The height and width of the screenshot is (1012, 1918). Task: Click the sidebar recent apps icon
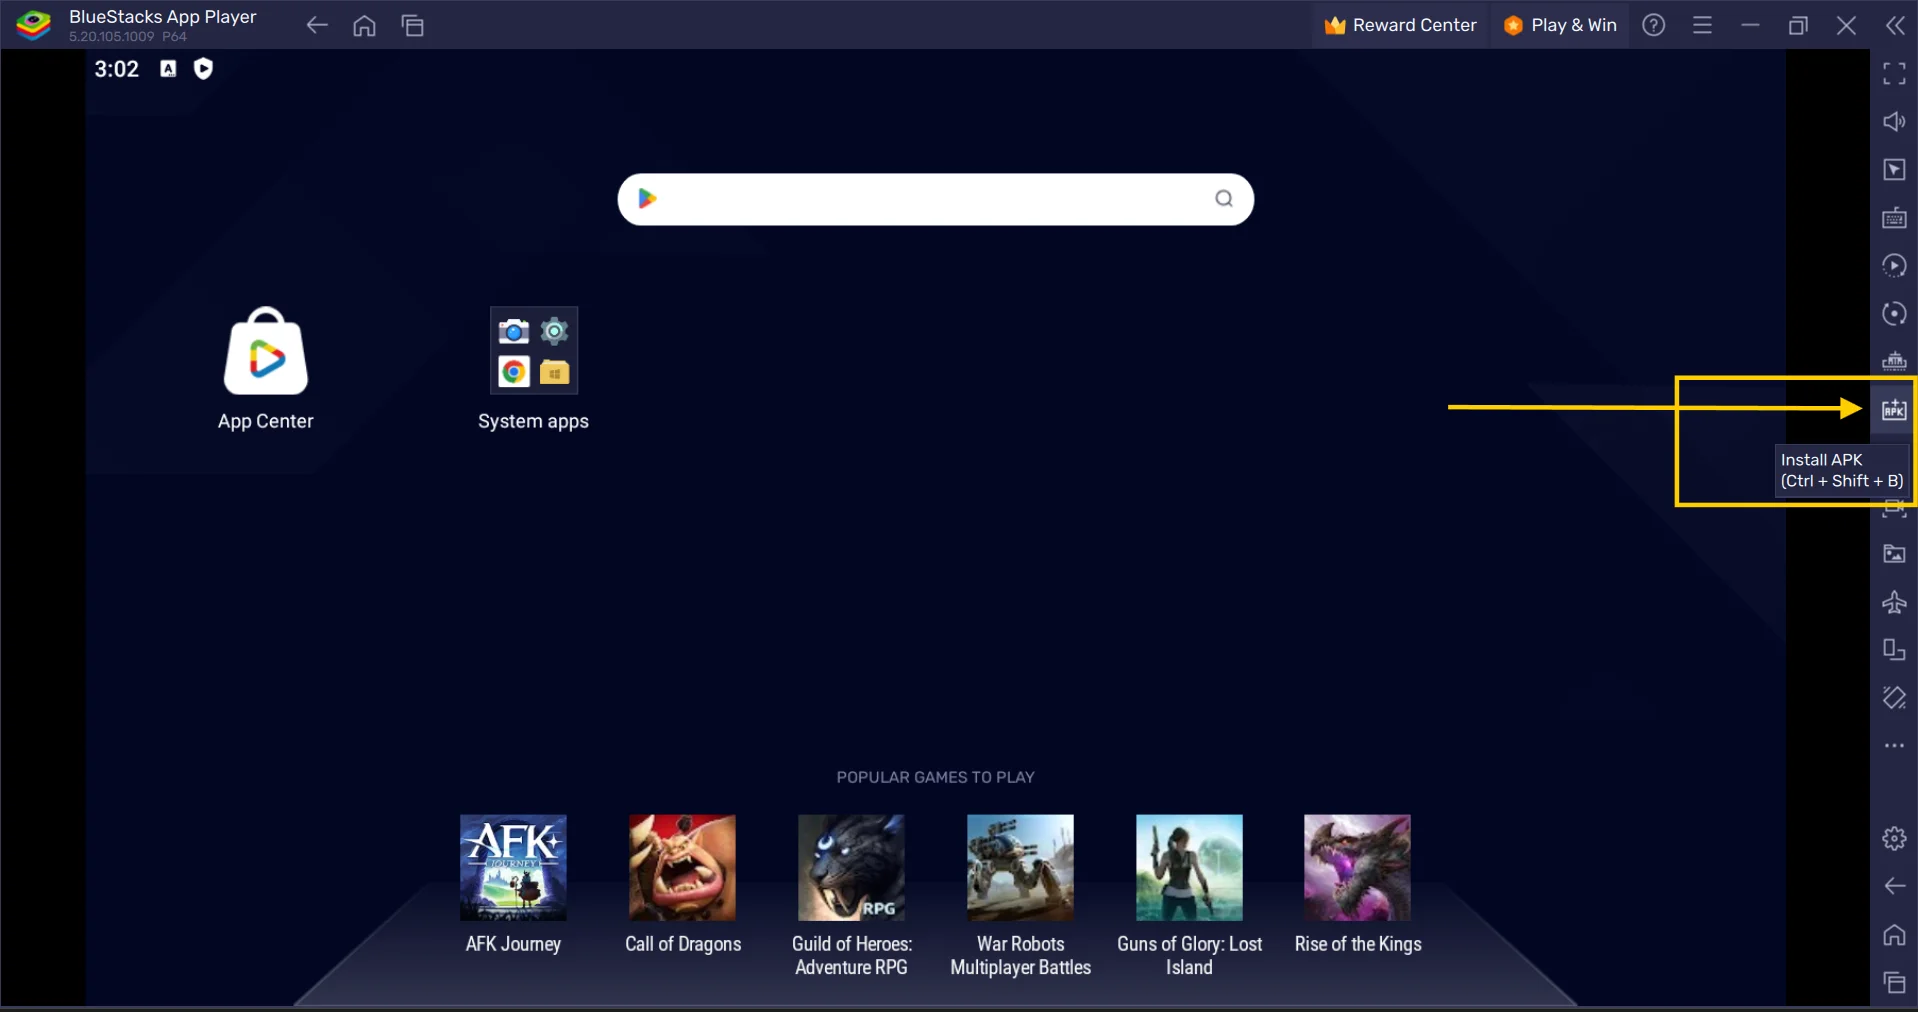pyautogui.click(x=1894, y=982)
